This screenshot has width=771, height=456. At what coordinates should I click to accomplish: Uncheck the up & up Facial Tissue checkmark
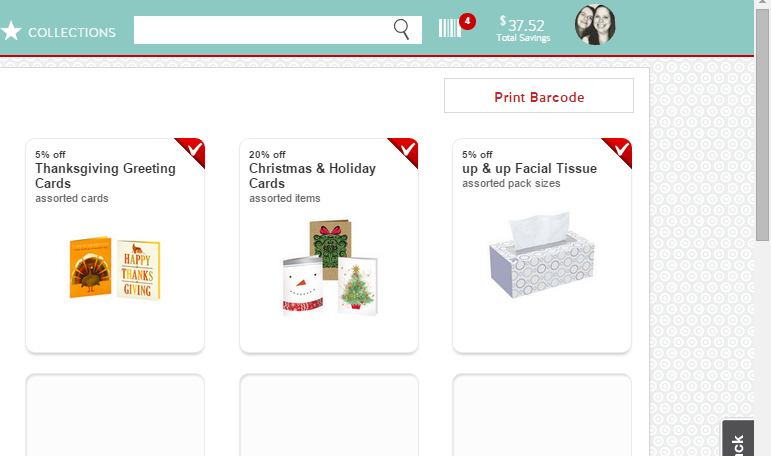click(620, 149)
